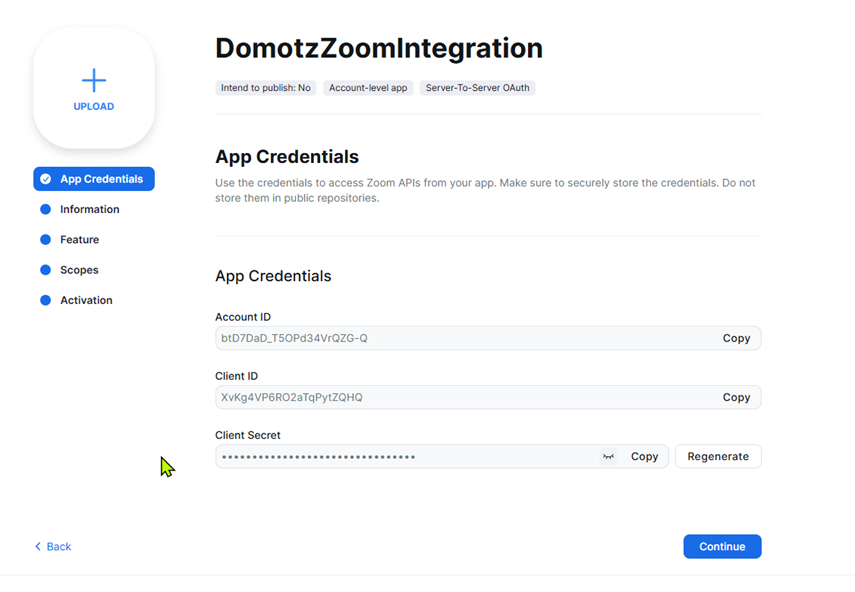
Task: Toggle Client Secret visibility eye icon
Action: (608, 457)
